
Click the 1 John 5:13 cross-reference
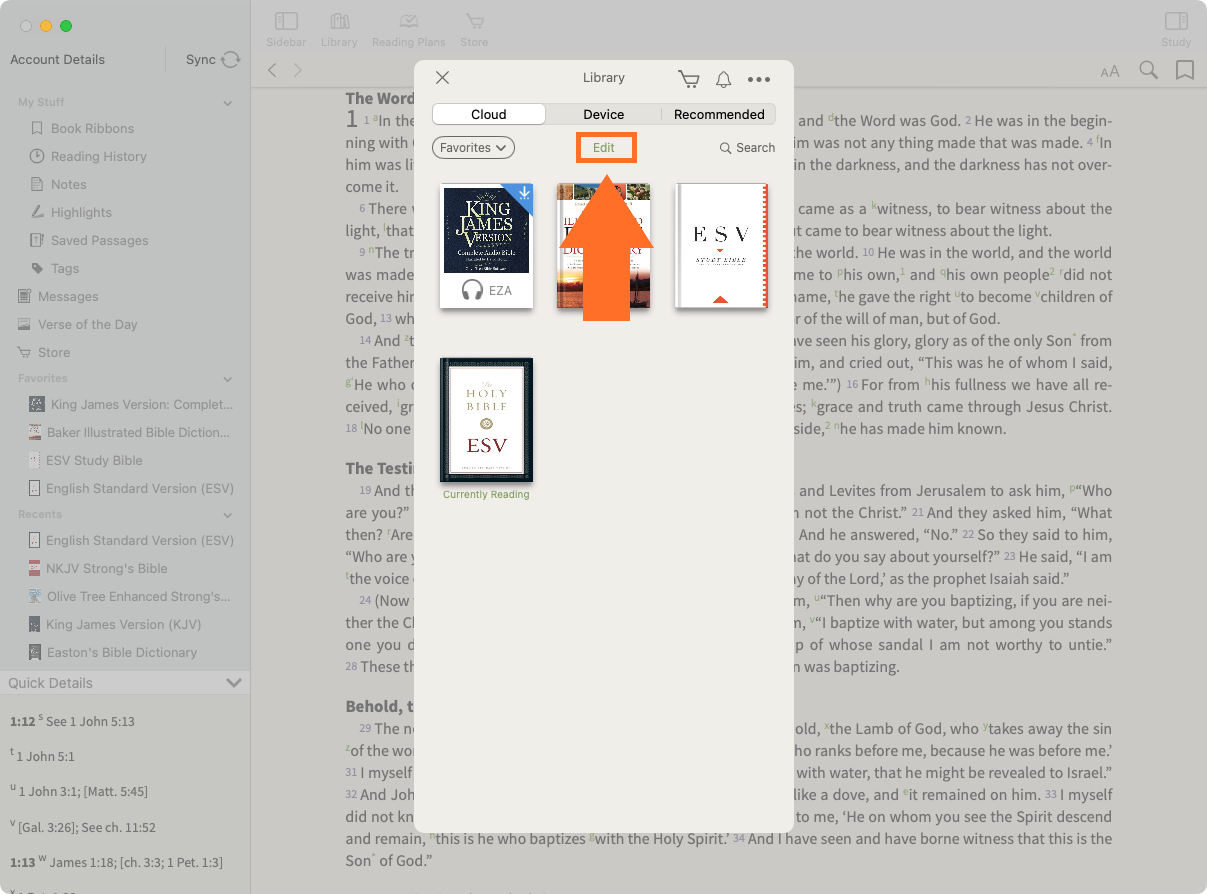point(90,721)
